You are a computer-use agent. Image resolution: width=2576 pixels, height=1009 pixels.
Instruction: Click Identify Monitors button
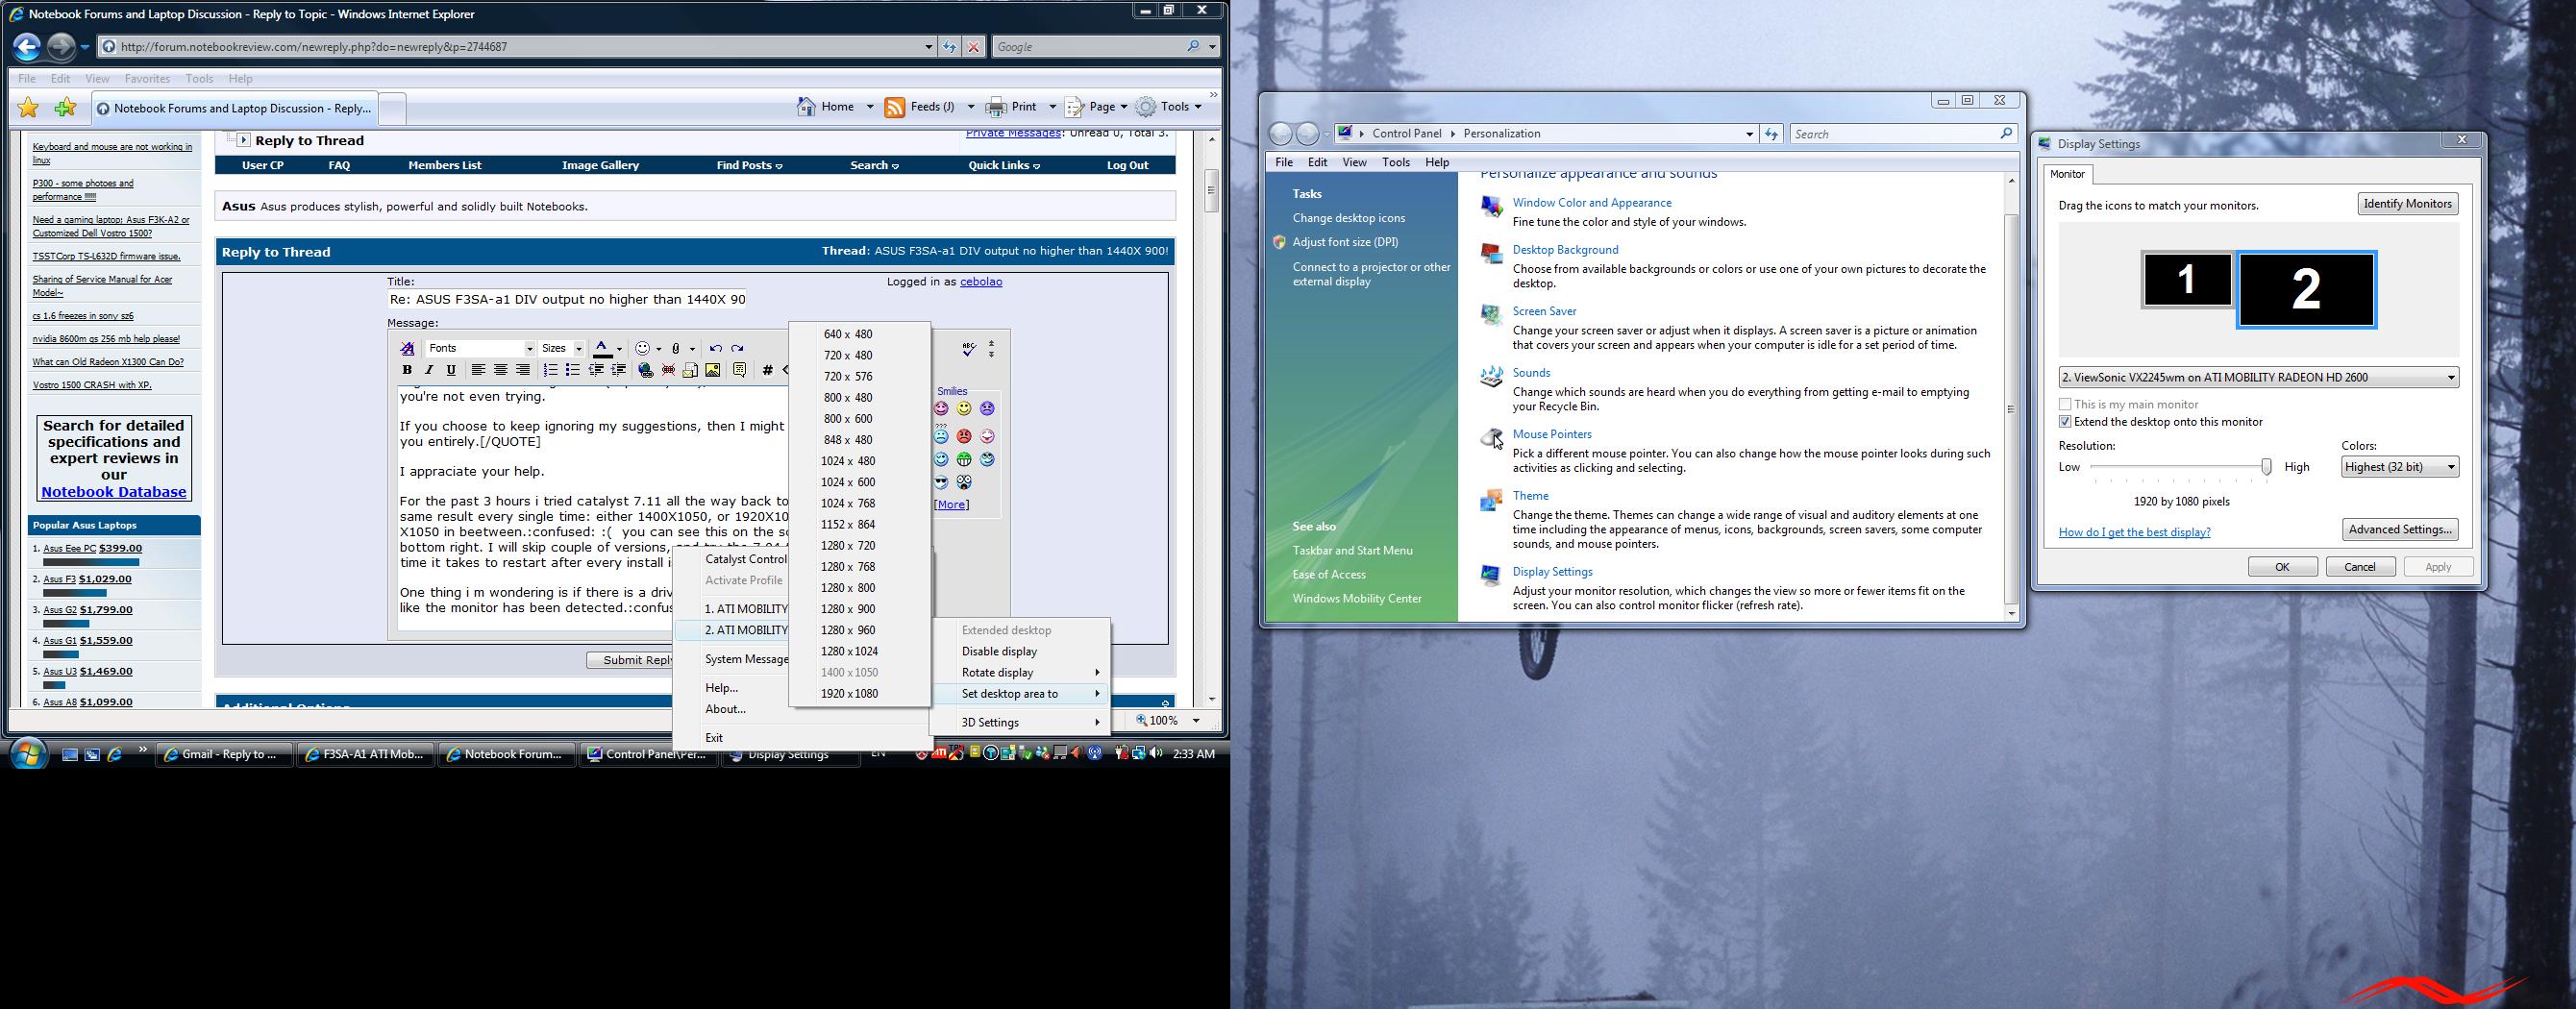pyautogui.click(x=2407, y=204)
